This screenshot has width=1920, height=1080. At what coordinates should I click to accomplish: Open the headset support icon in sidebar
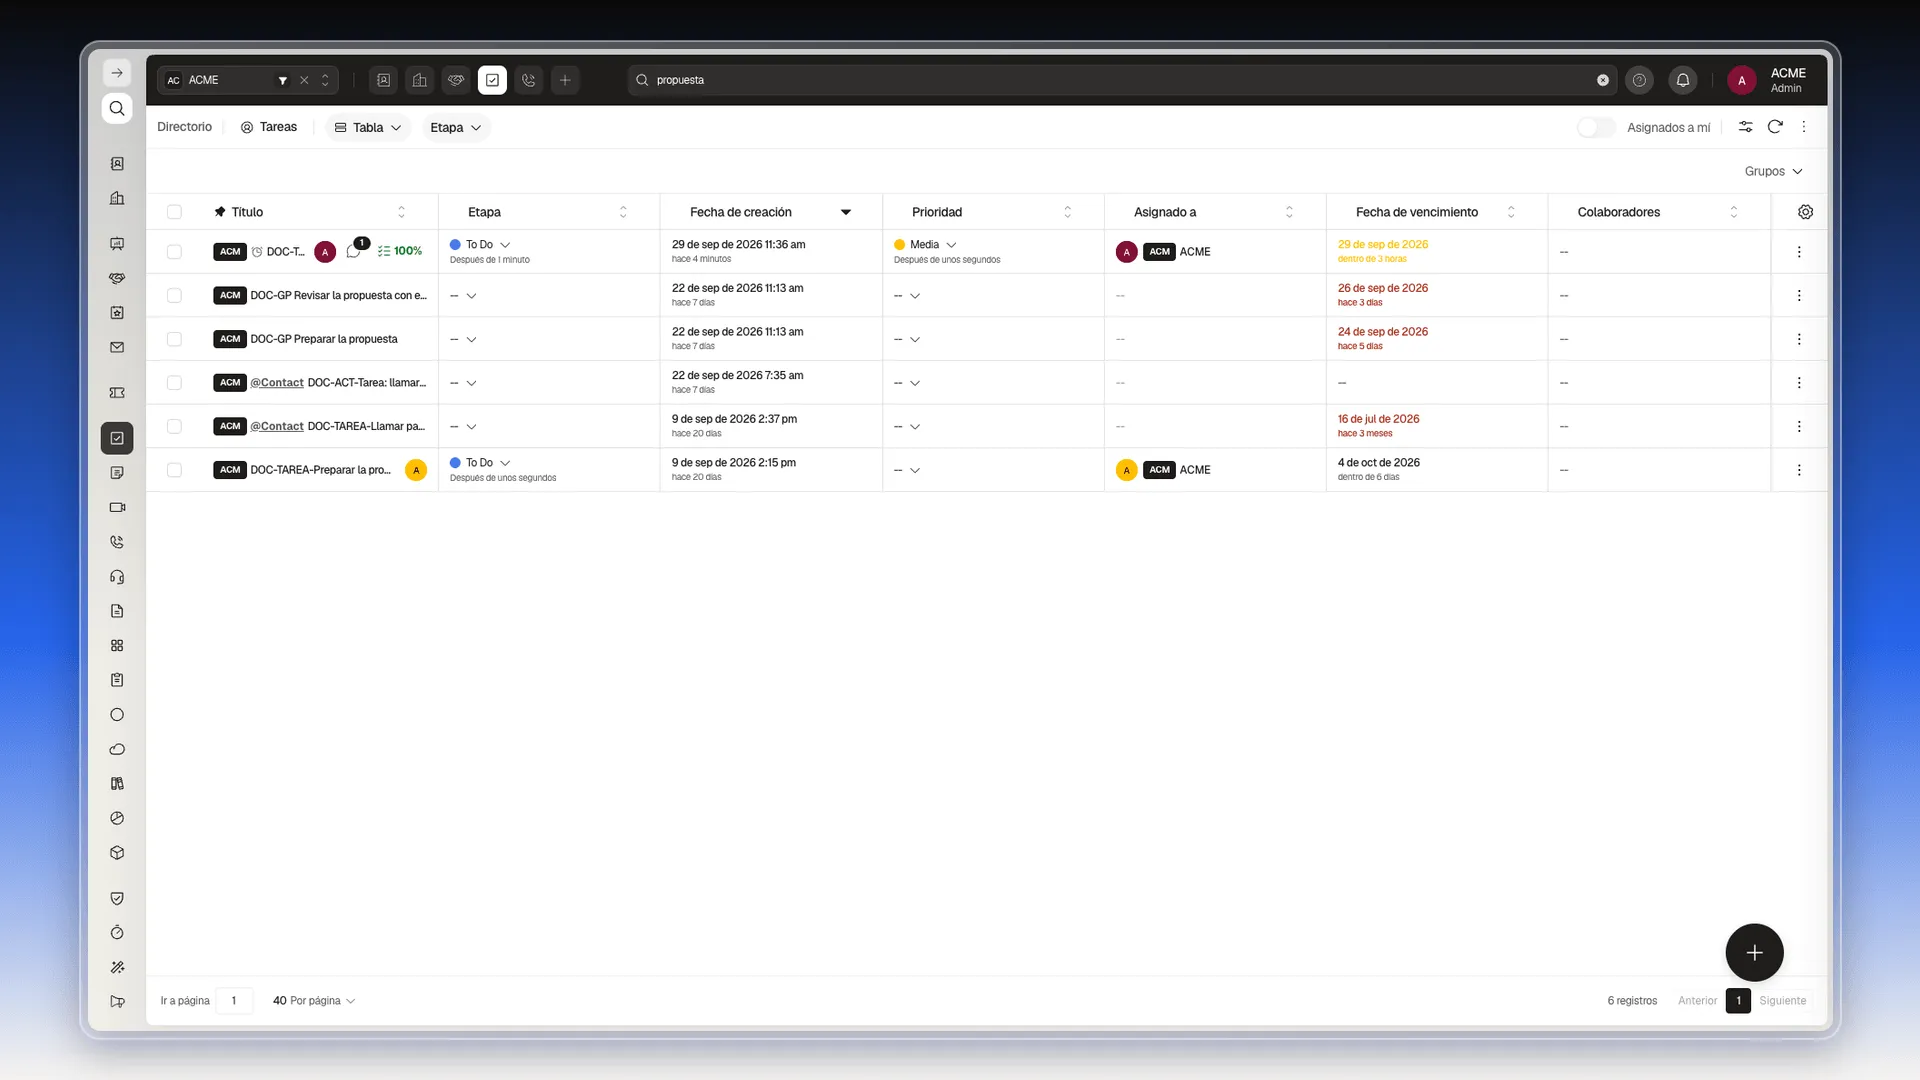pos(117,577)
